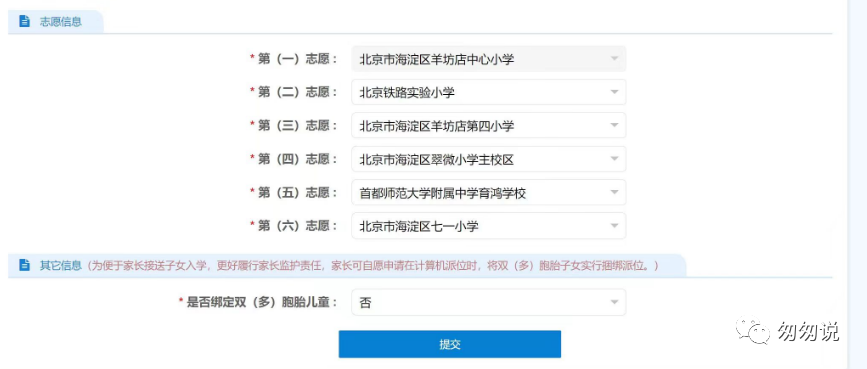Click the document icon beside 志愿信息
867x369 pixels.
pos(24,22)
